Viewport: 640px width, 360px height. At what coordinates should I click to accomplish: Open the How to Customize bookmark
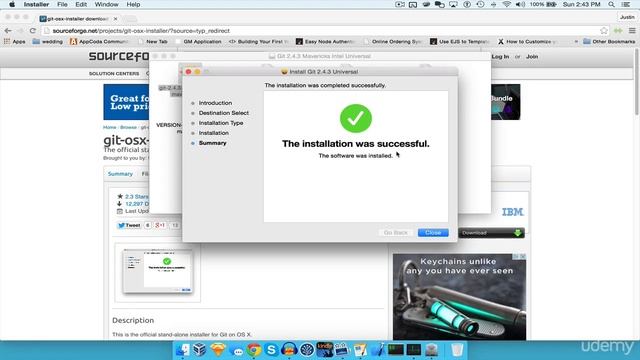pos(527,42)
